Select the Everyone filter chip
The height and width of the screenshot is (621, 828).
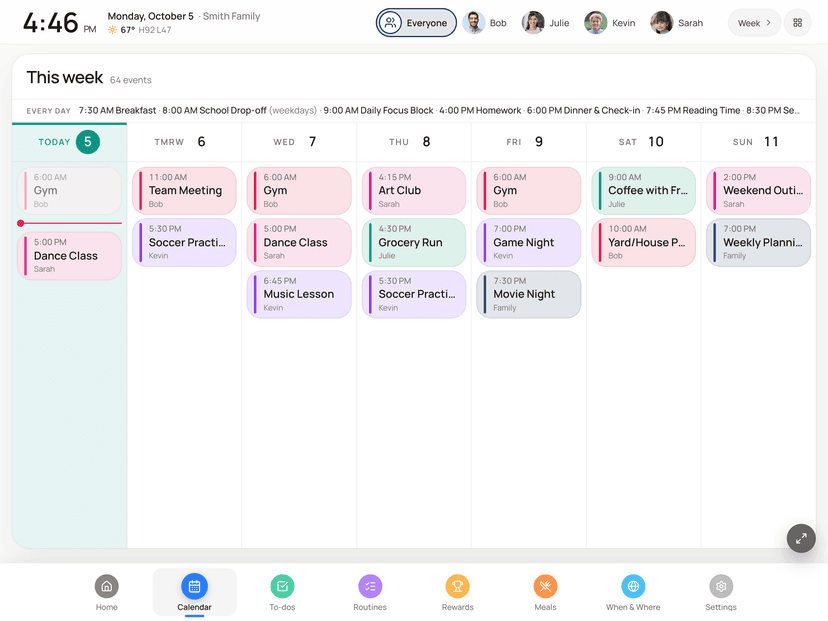coord(416,23)
